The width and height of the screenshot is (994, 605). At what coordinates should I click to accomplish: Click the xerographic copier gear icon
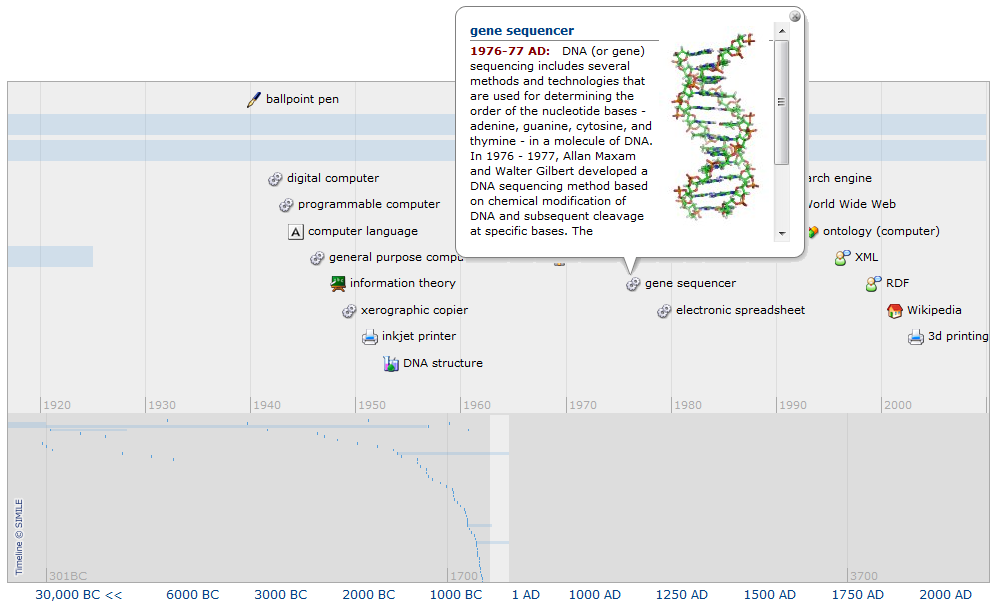click(x=349, y=311)
